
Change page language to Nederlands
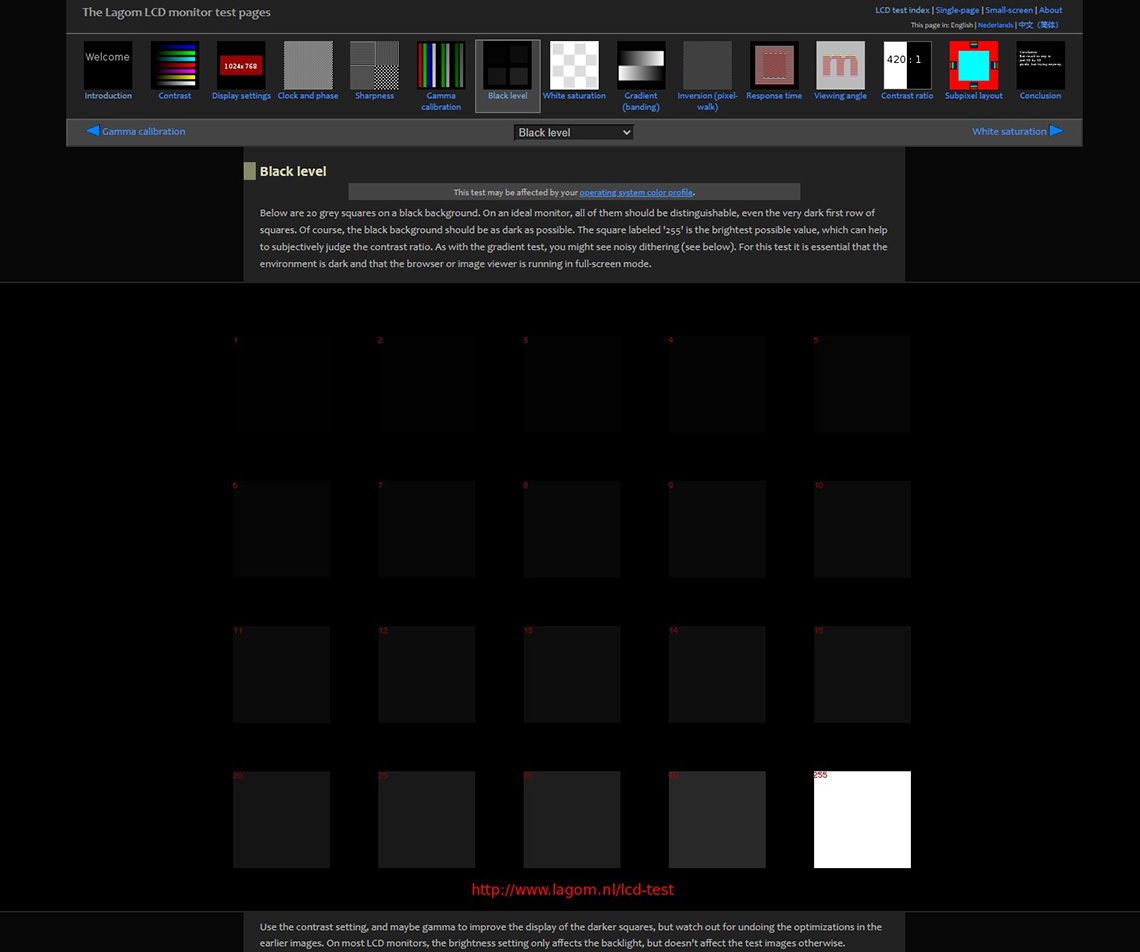click(x=995, y=25)
